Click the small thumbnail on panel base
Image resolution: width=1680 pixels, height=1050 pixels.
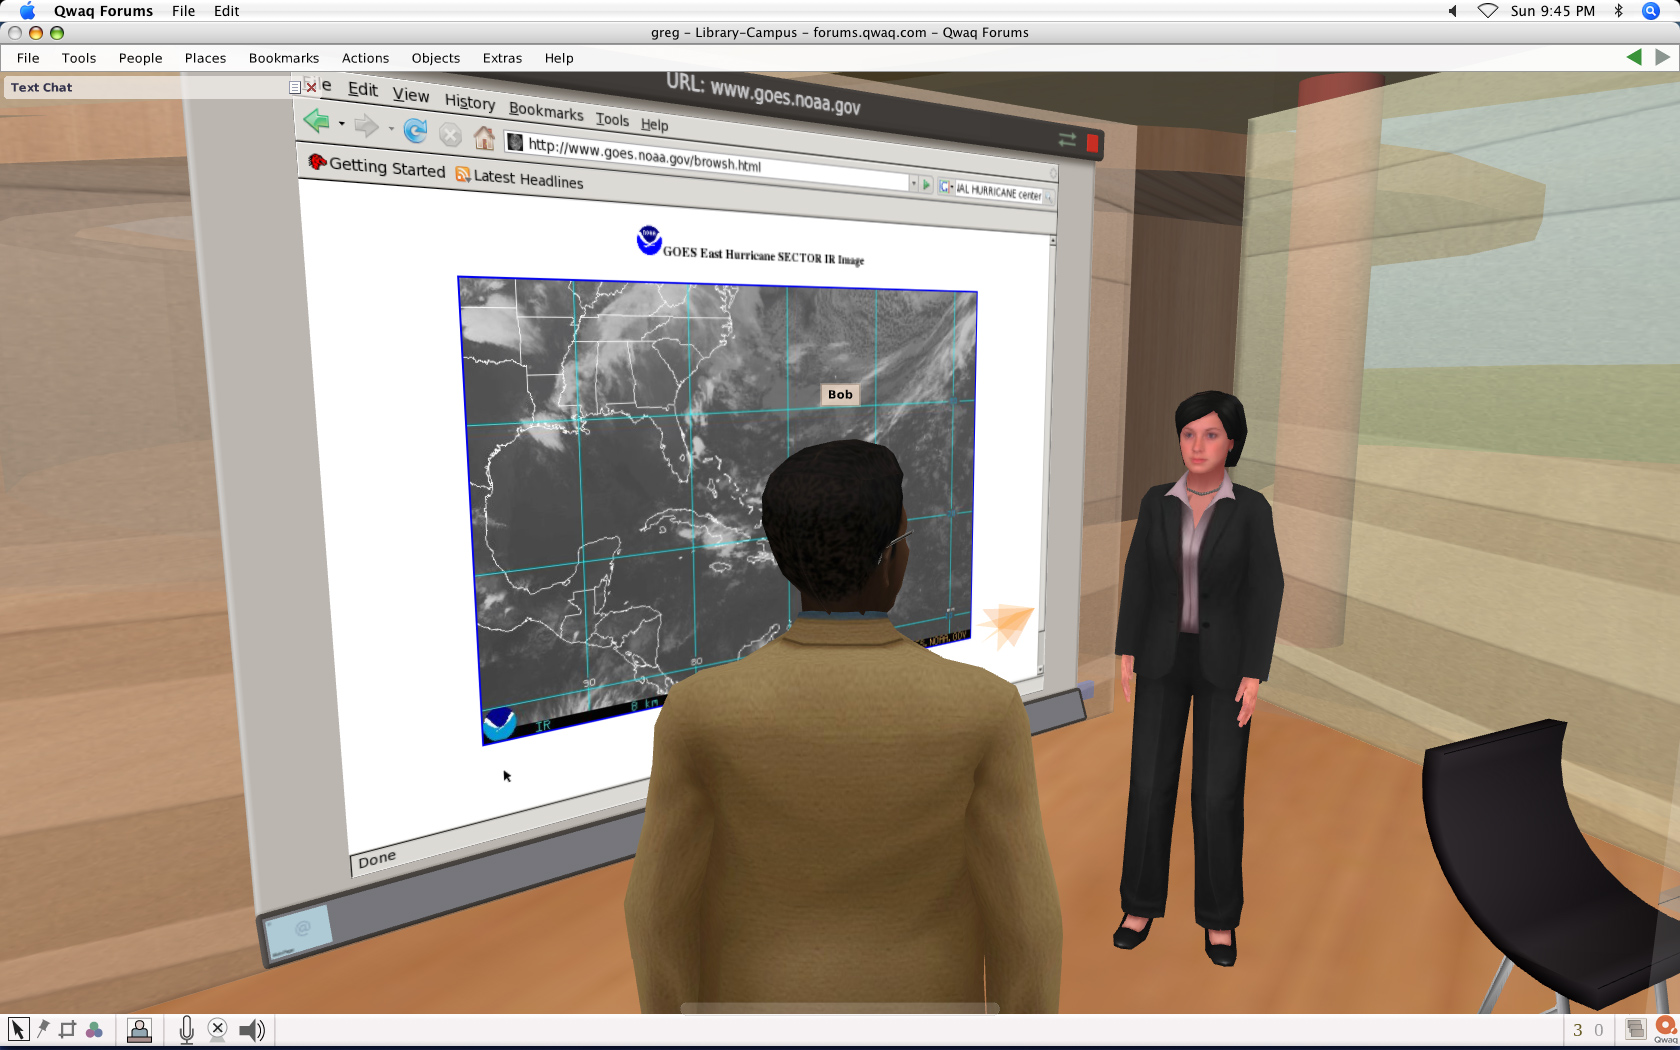(298, 933)
